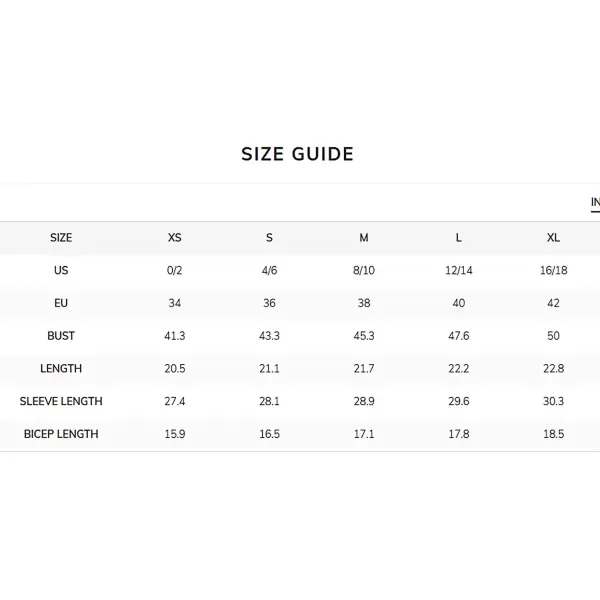600x600 pixels.
Task: Click the BICEP LENGTH row label
Action: pos(61,434)
